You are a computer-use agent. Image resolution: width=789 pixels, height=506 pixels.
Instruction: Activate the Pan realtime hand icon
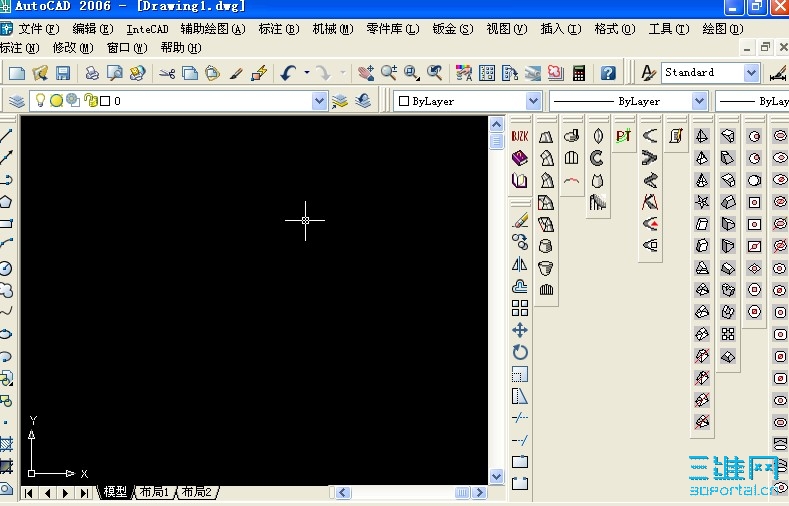pyautogui.click(x=366, y=73)
